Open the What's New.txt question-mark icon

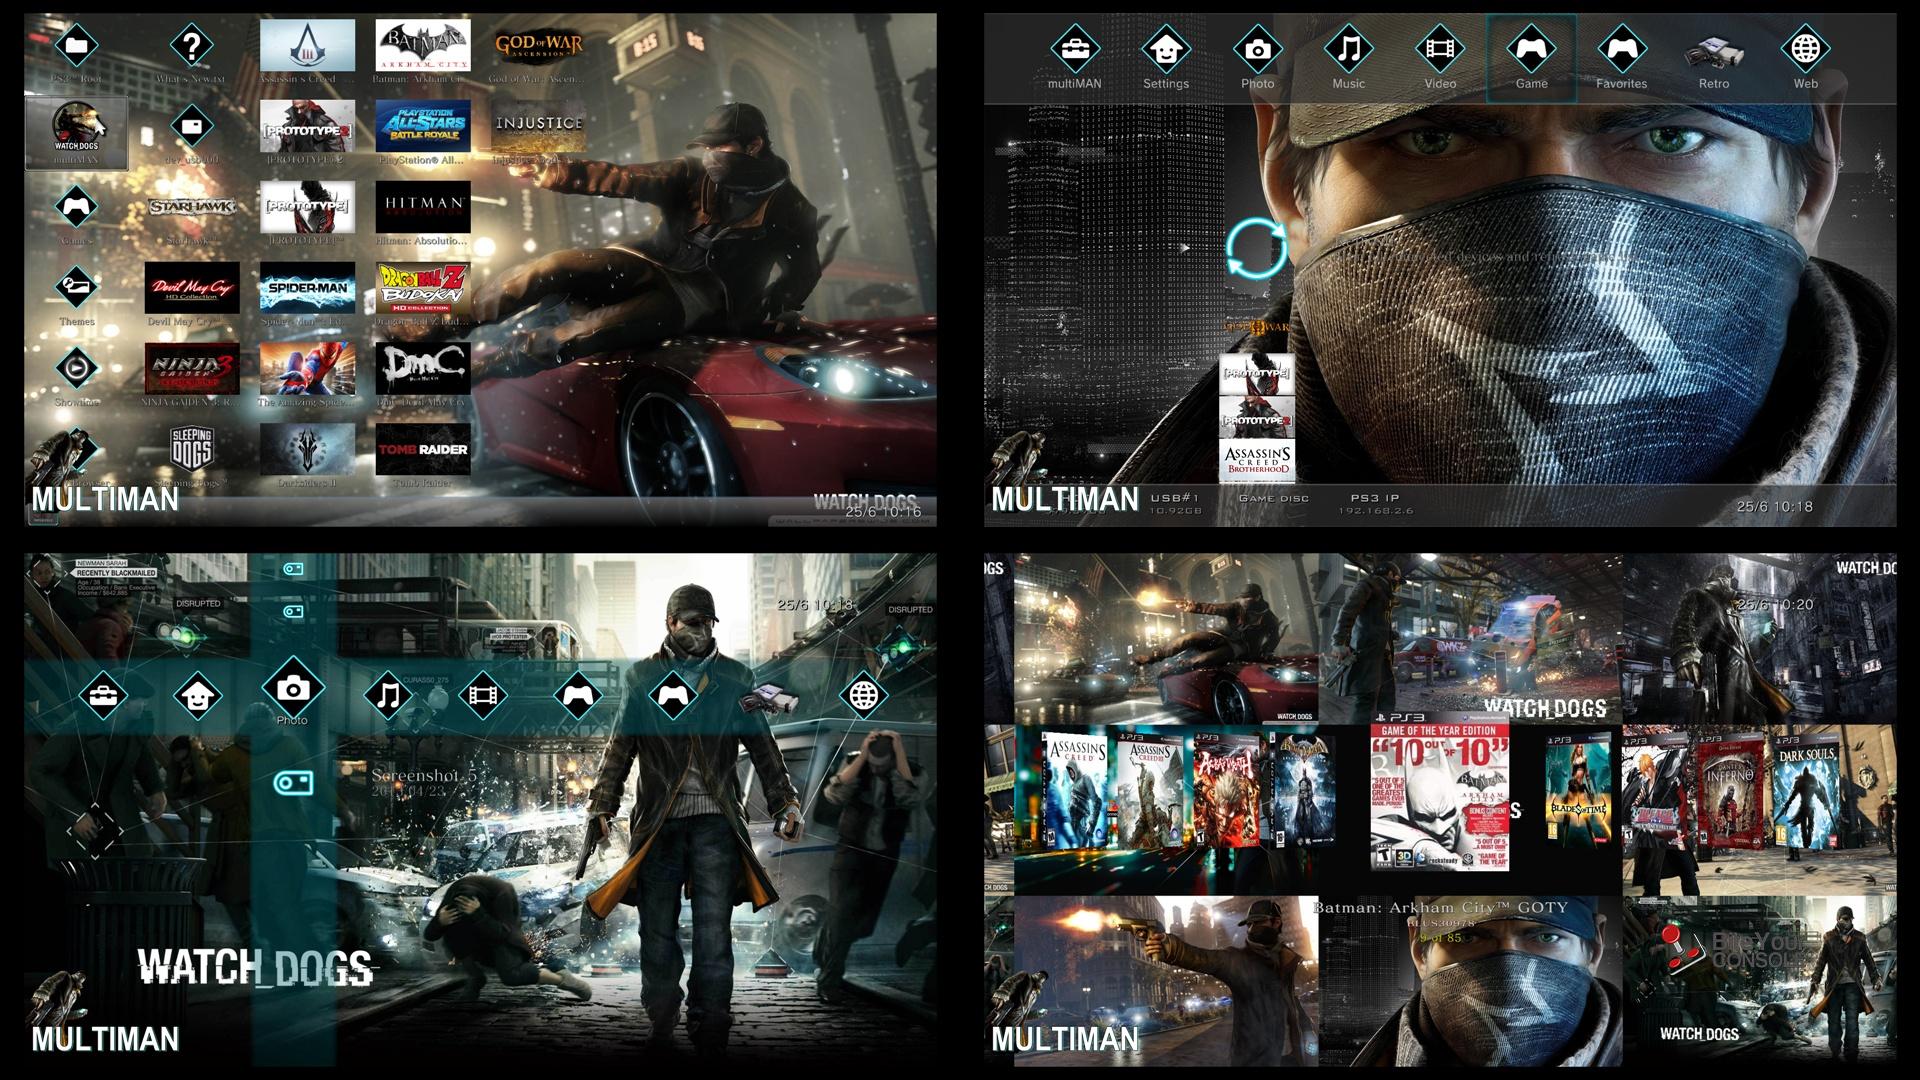(191, 45)
